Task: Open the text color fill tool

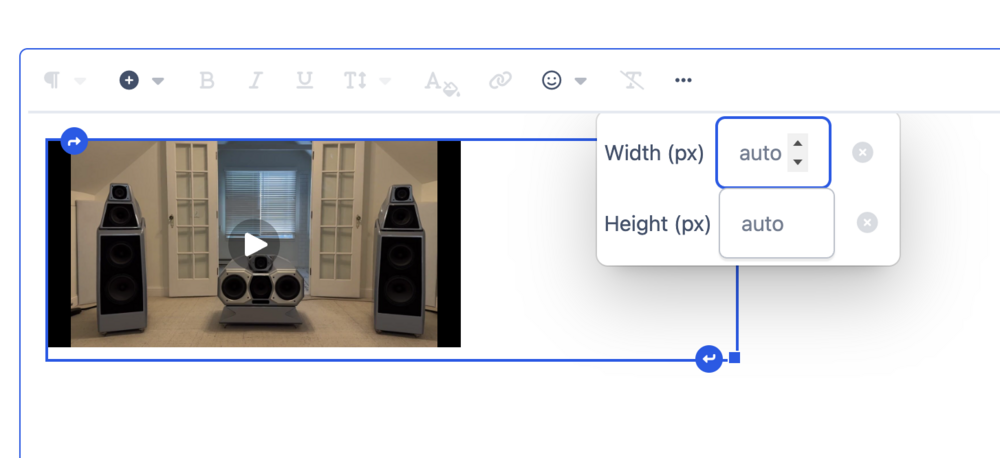Action: 443,83
